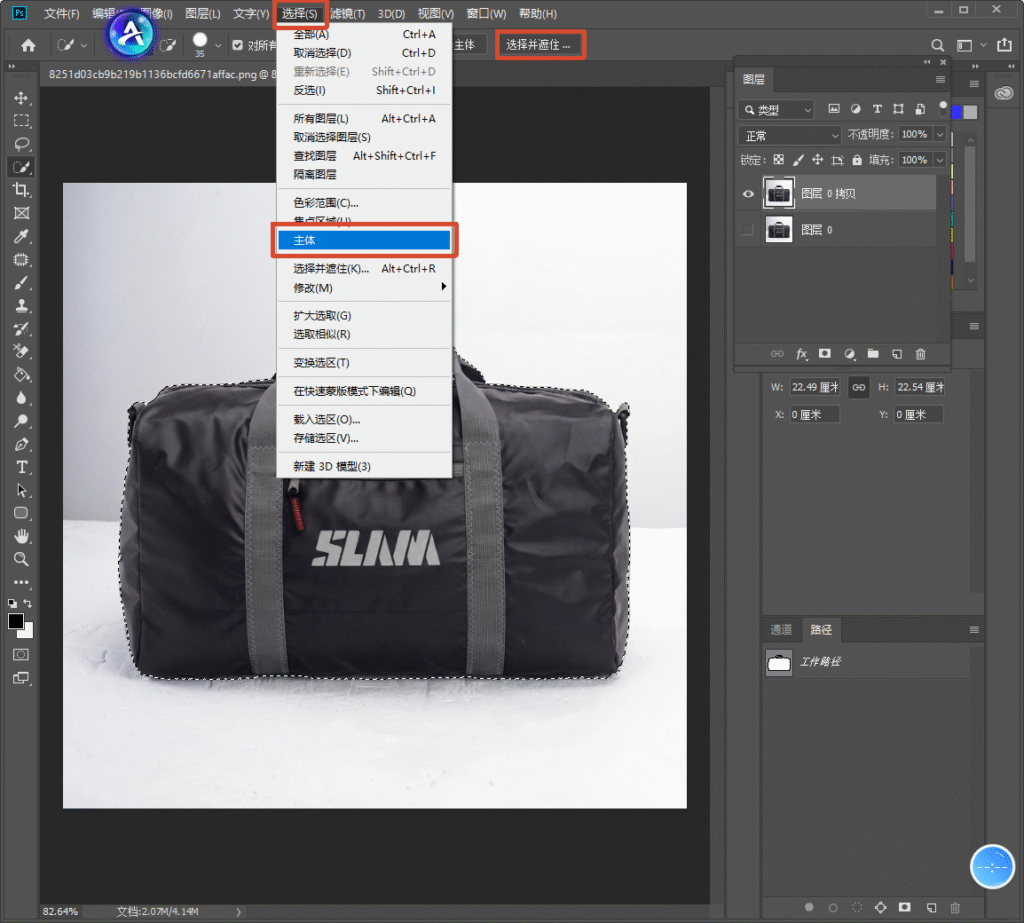
Task: Add layer mask in Layers panel
Action: [825, 354]
